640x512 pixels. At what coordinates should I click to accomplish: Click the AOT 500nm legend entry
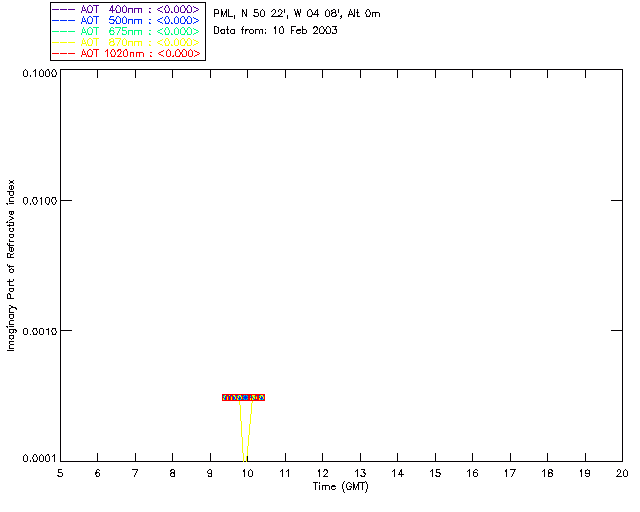tap(126, 20)
